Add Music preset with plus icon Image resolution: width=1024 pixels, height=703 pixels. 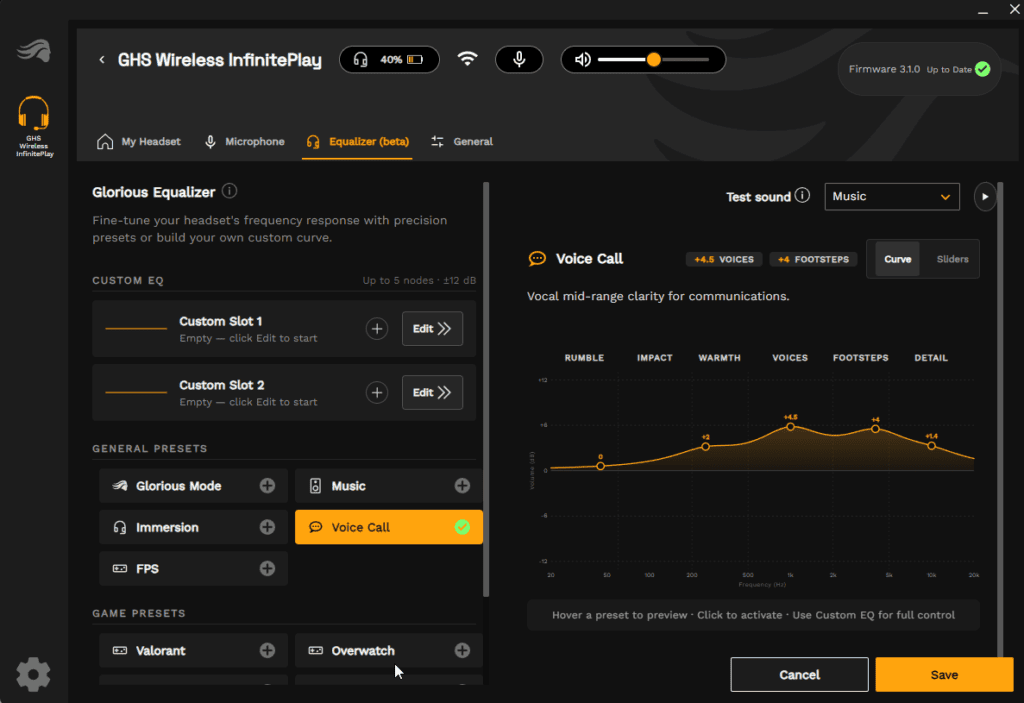click(x=462, y=485)
